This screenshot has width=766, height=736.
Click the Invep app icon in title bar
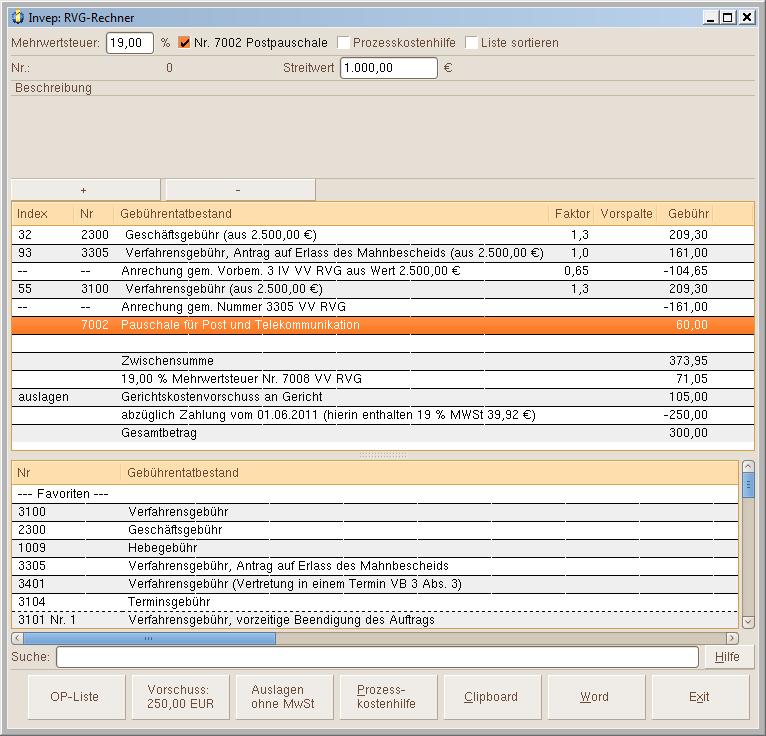coord(18,18)
